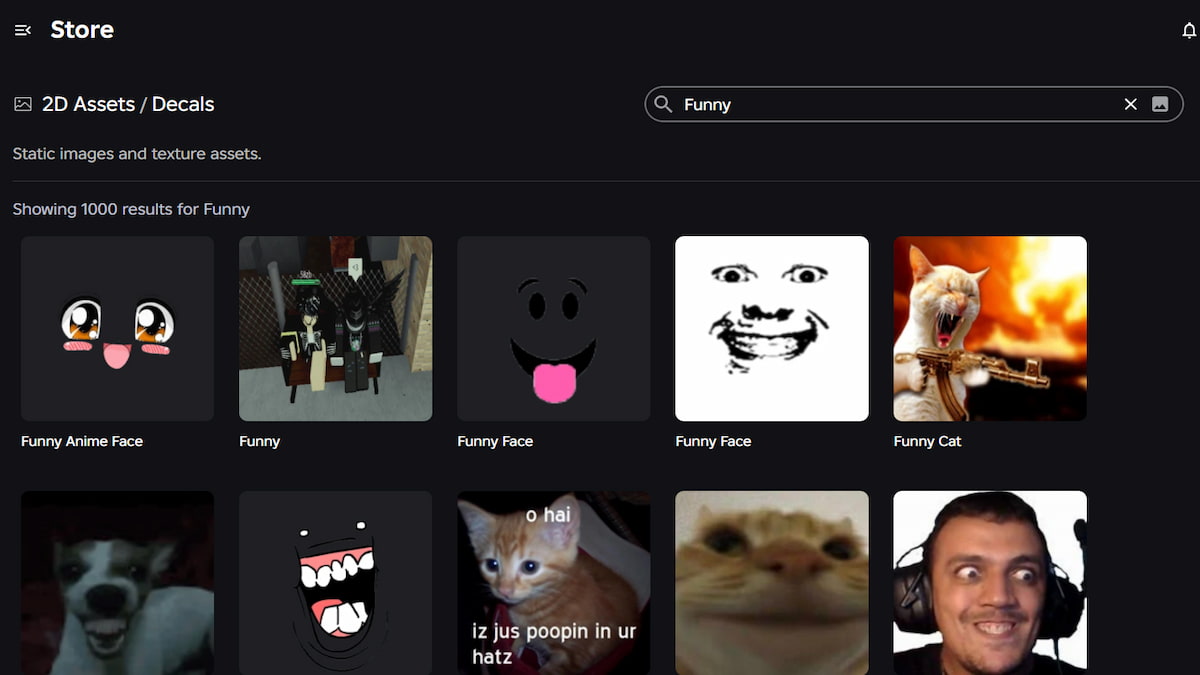Open the notifications bell
The width and height of the screenshot is (1200, 675).
point(1188,31)
